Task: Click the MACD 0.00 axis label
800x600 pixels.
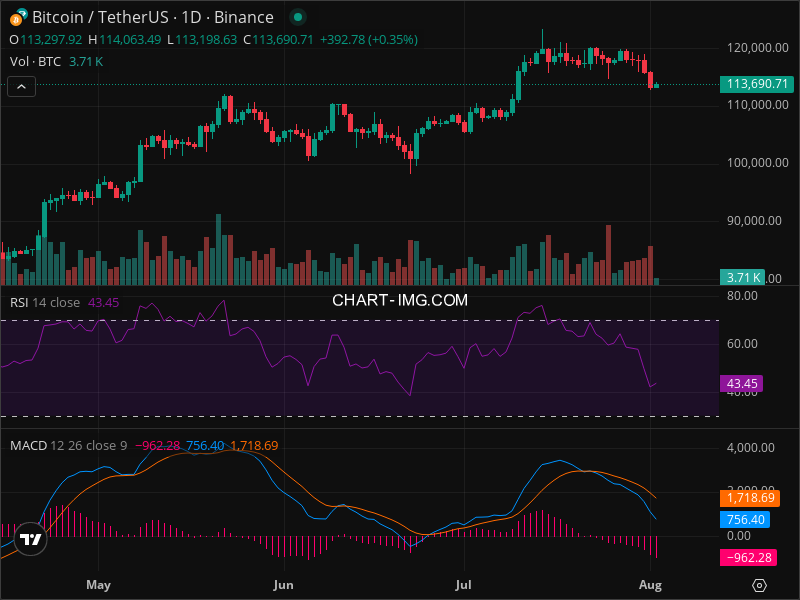Action: pyautogui.click(x=739, y=536)
